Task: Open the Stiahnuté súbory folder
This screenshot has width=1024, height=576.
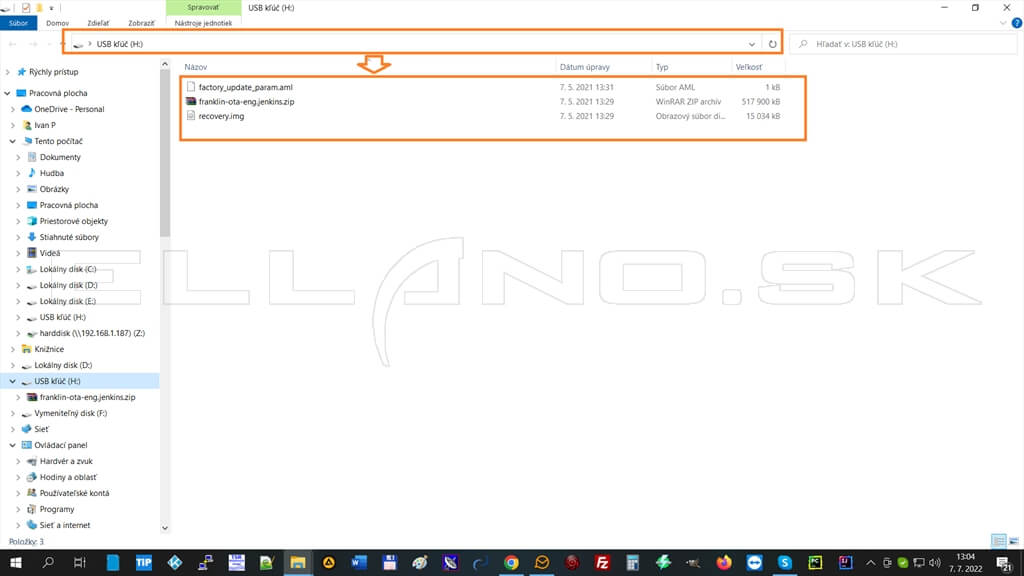Action: [x=69, y=237]
